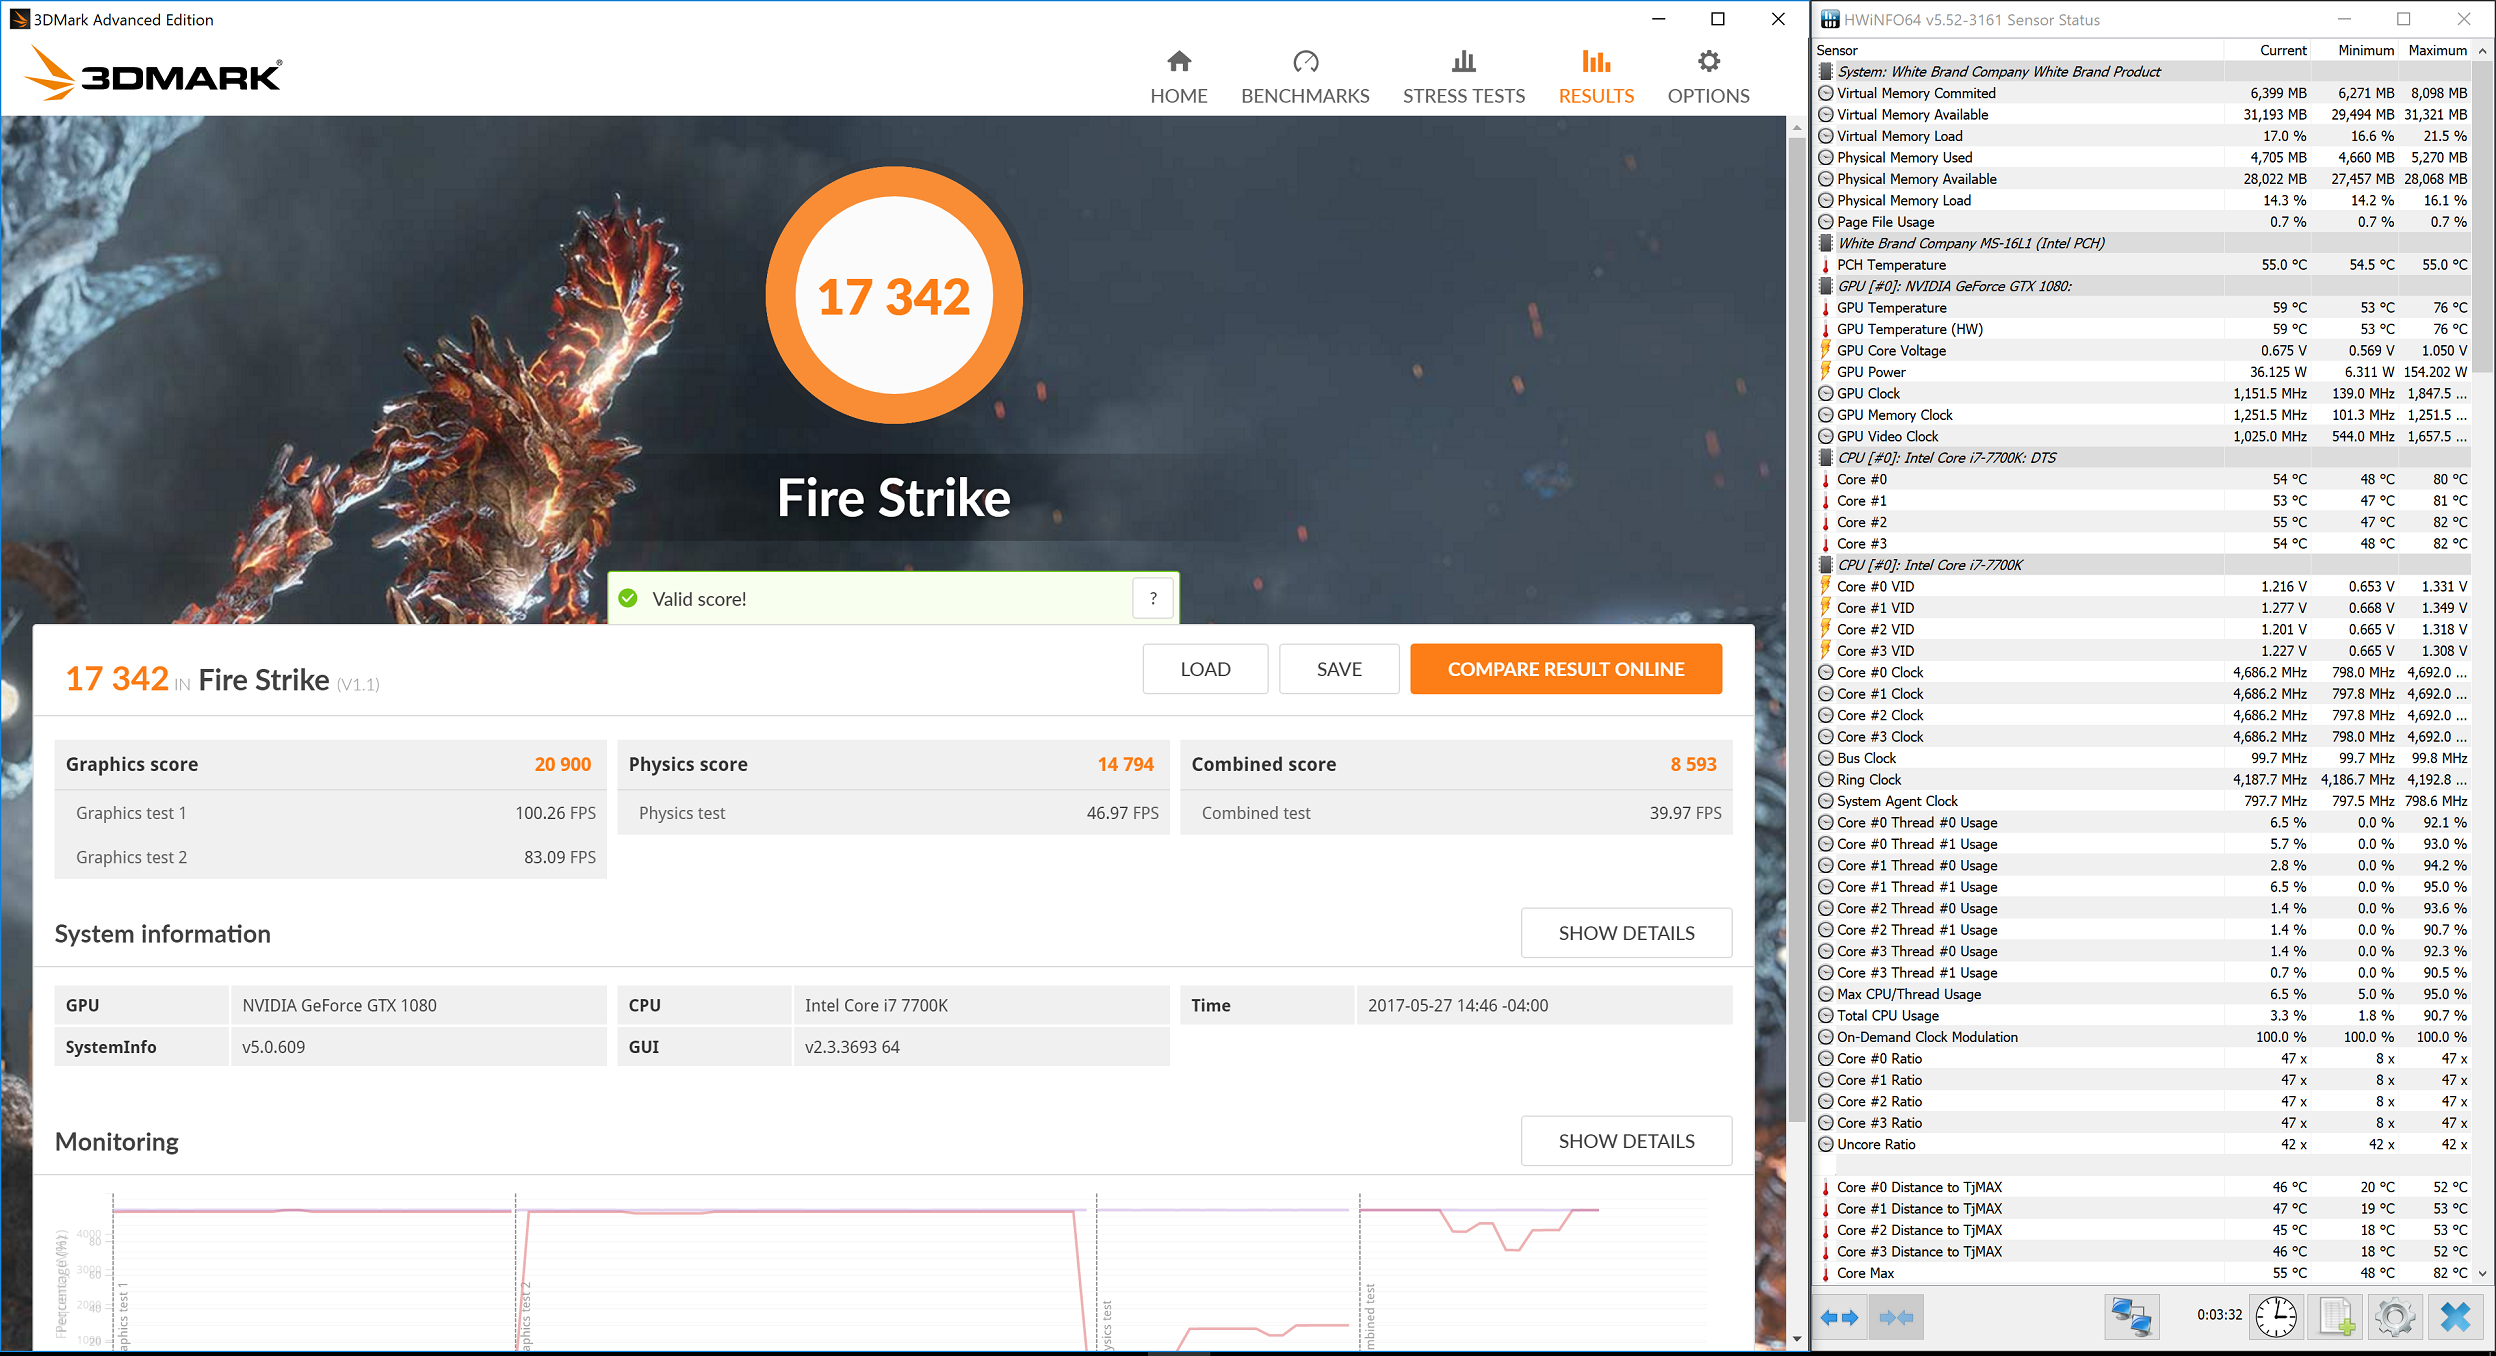
Task: Open HWiNFO sensor settings gear icon
Action: pyautogui.click(x=2395, y=1317)
